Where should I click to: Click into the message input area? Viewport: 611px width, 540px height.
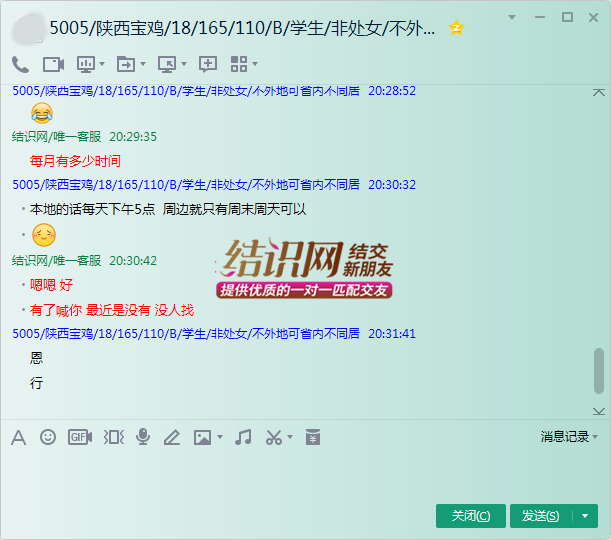point(304,473)
